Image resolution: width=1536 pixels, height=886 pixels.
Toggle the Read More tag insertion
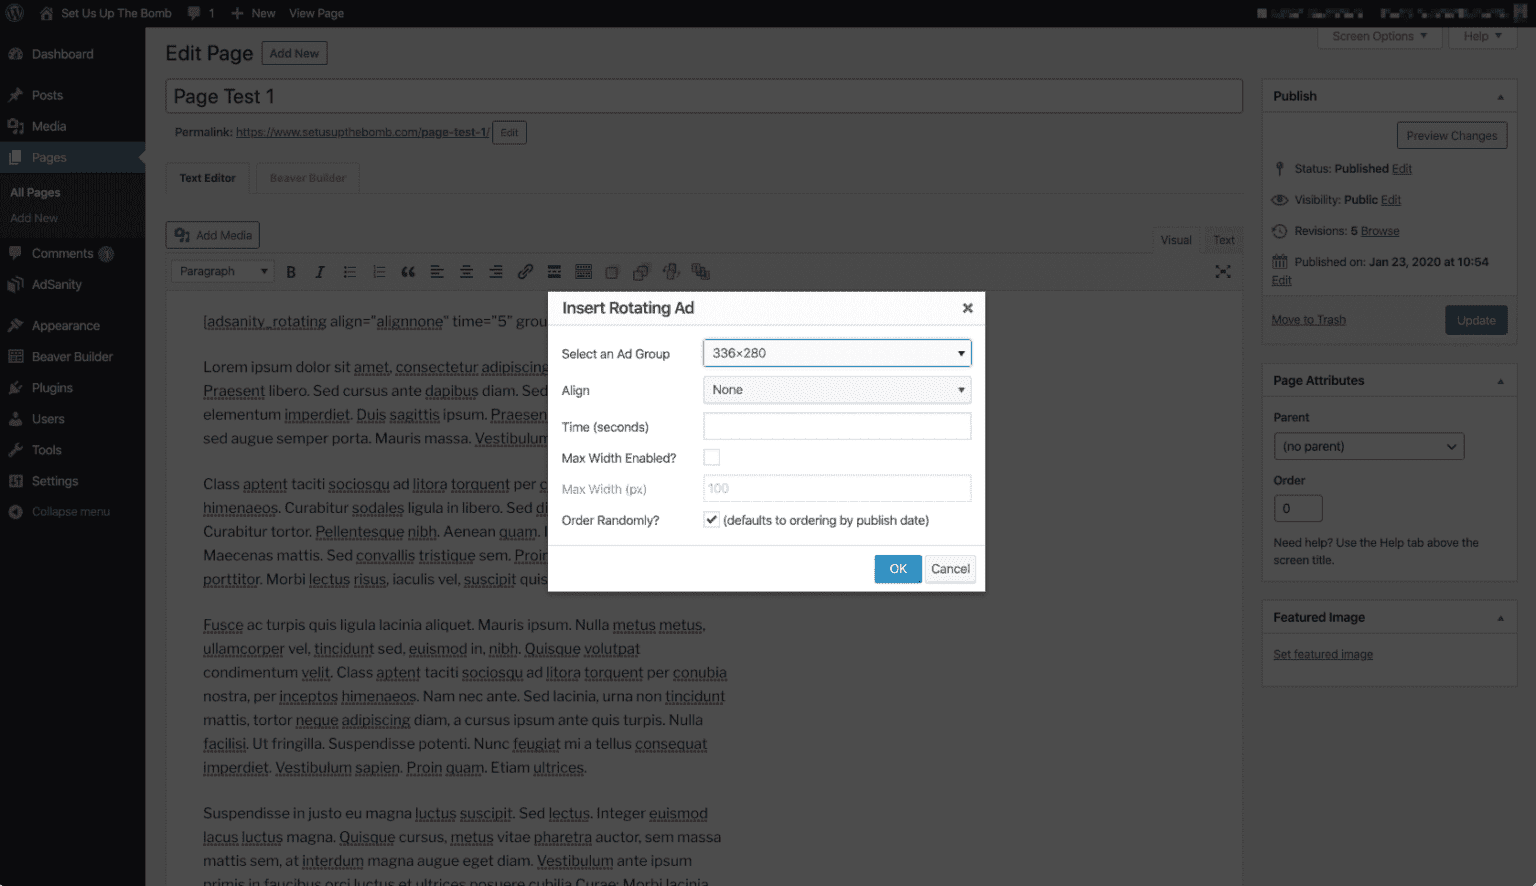tap(554, 271)
